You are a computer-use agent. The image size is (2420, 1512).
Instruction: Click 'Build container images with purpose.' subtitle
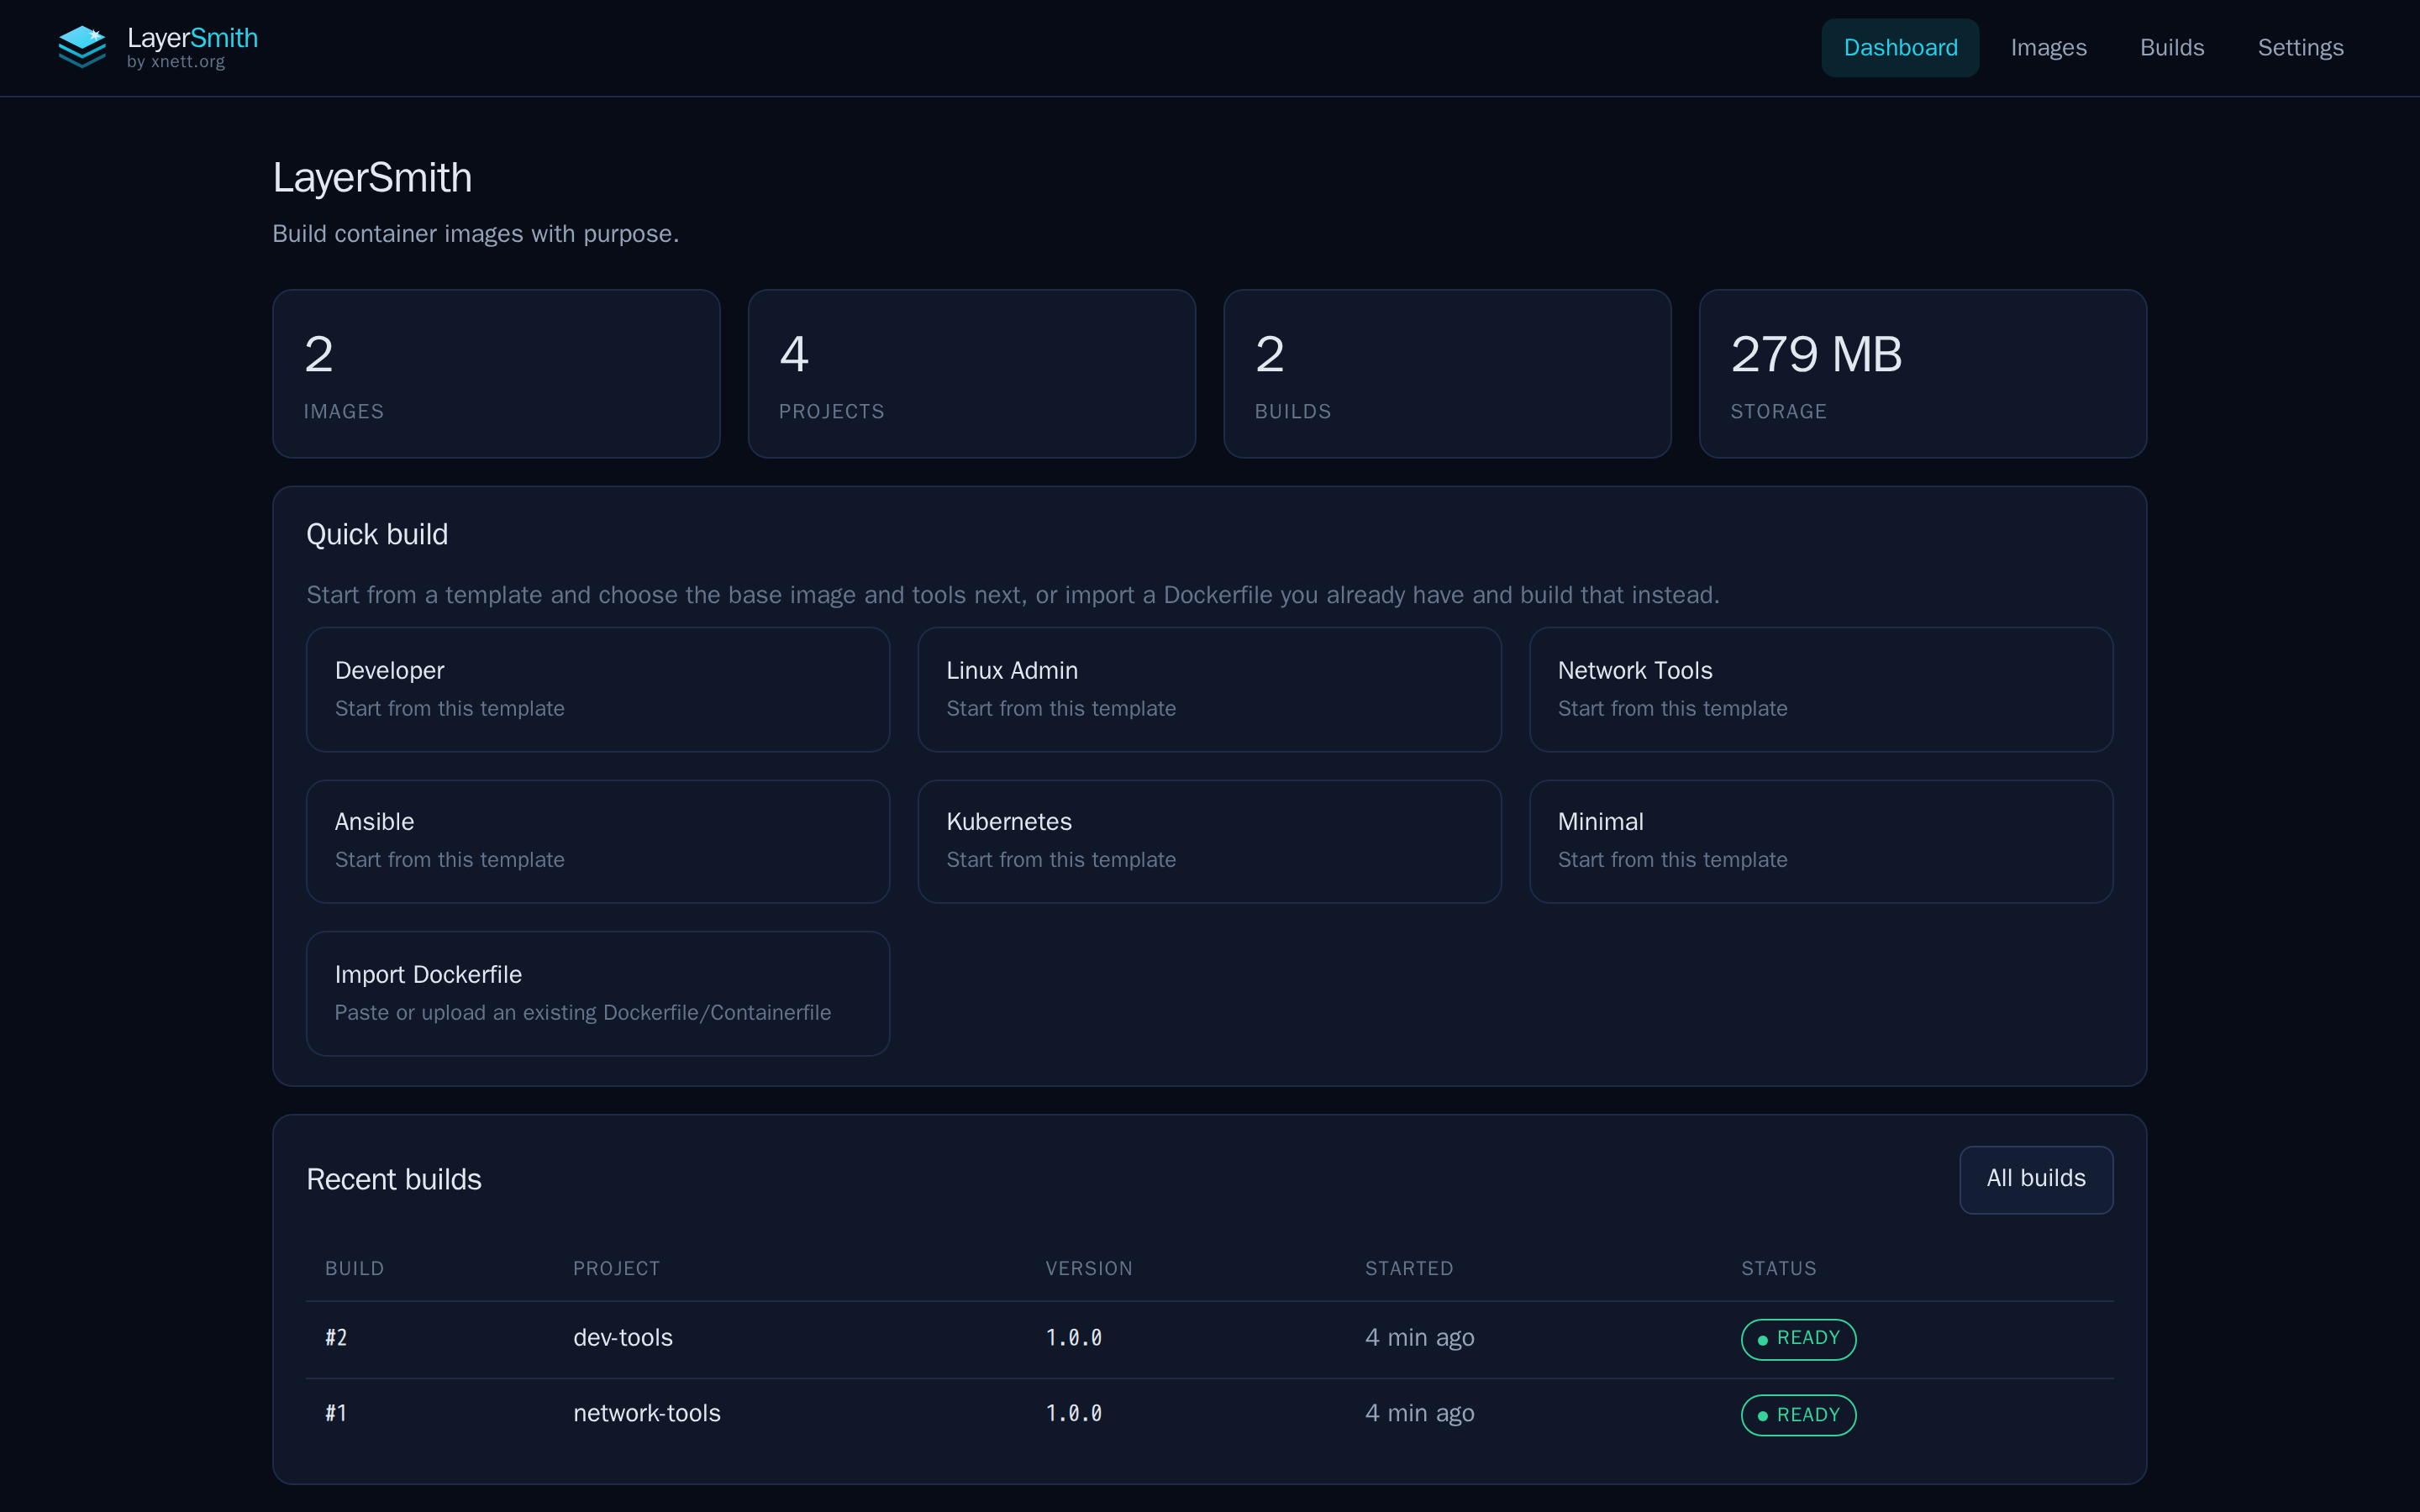coord(476,234)
